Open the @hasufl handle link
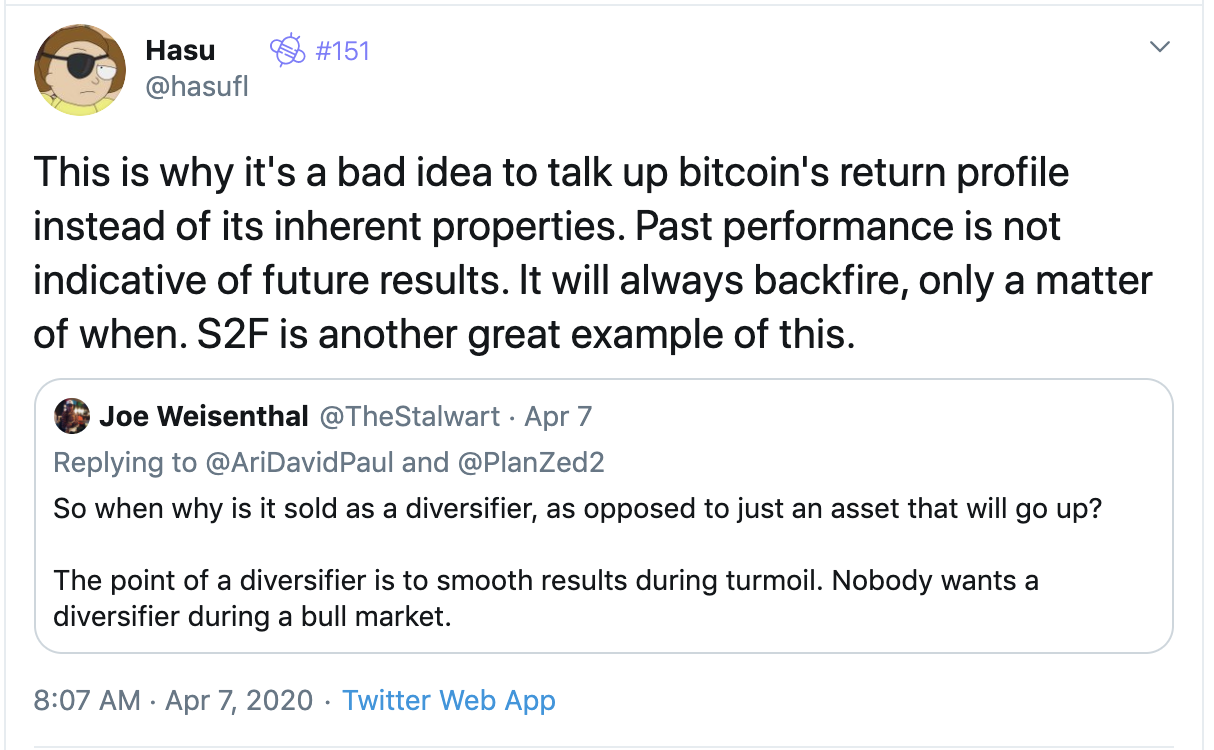The width and height of the screenshot is (1214, 750). tap(197, 87)
